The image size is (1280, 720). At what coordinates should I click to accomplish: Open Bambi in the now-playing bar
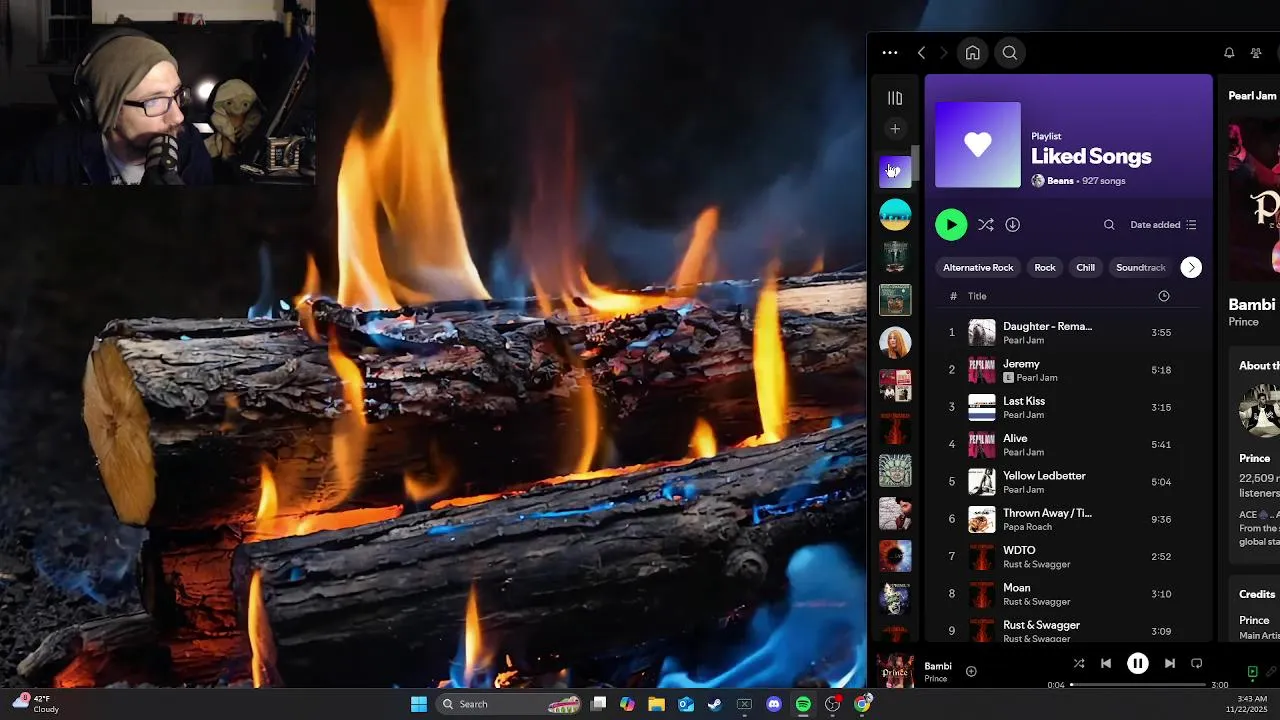pyautogui.click(x=938, y=666)
